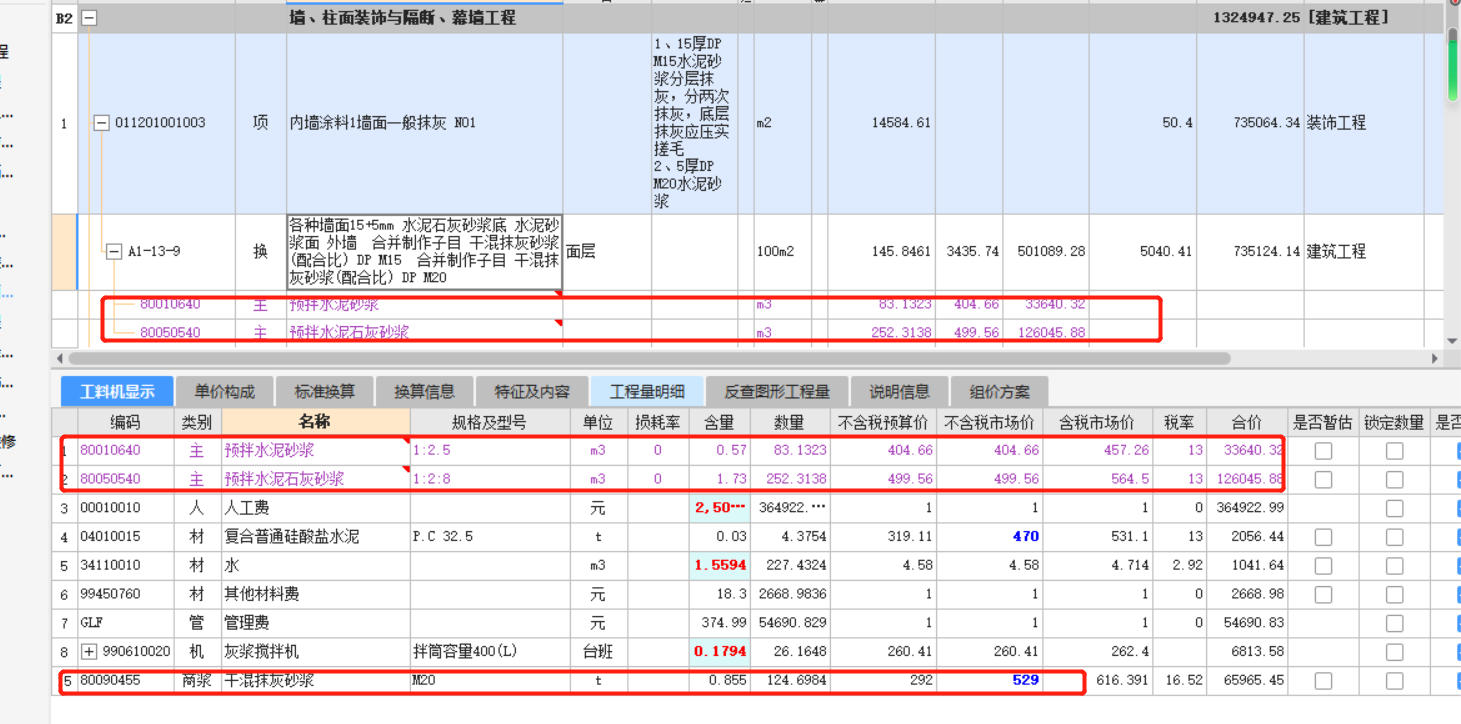Collapse the A1-13-9 quota node
Viewport: 1461px width, 724px height.
pos(114,251)
